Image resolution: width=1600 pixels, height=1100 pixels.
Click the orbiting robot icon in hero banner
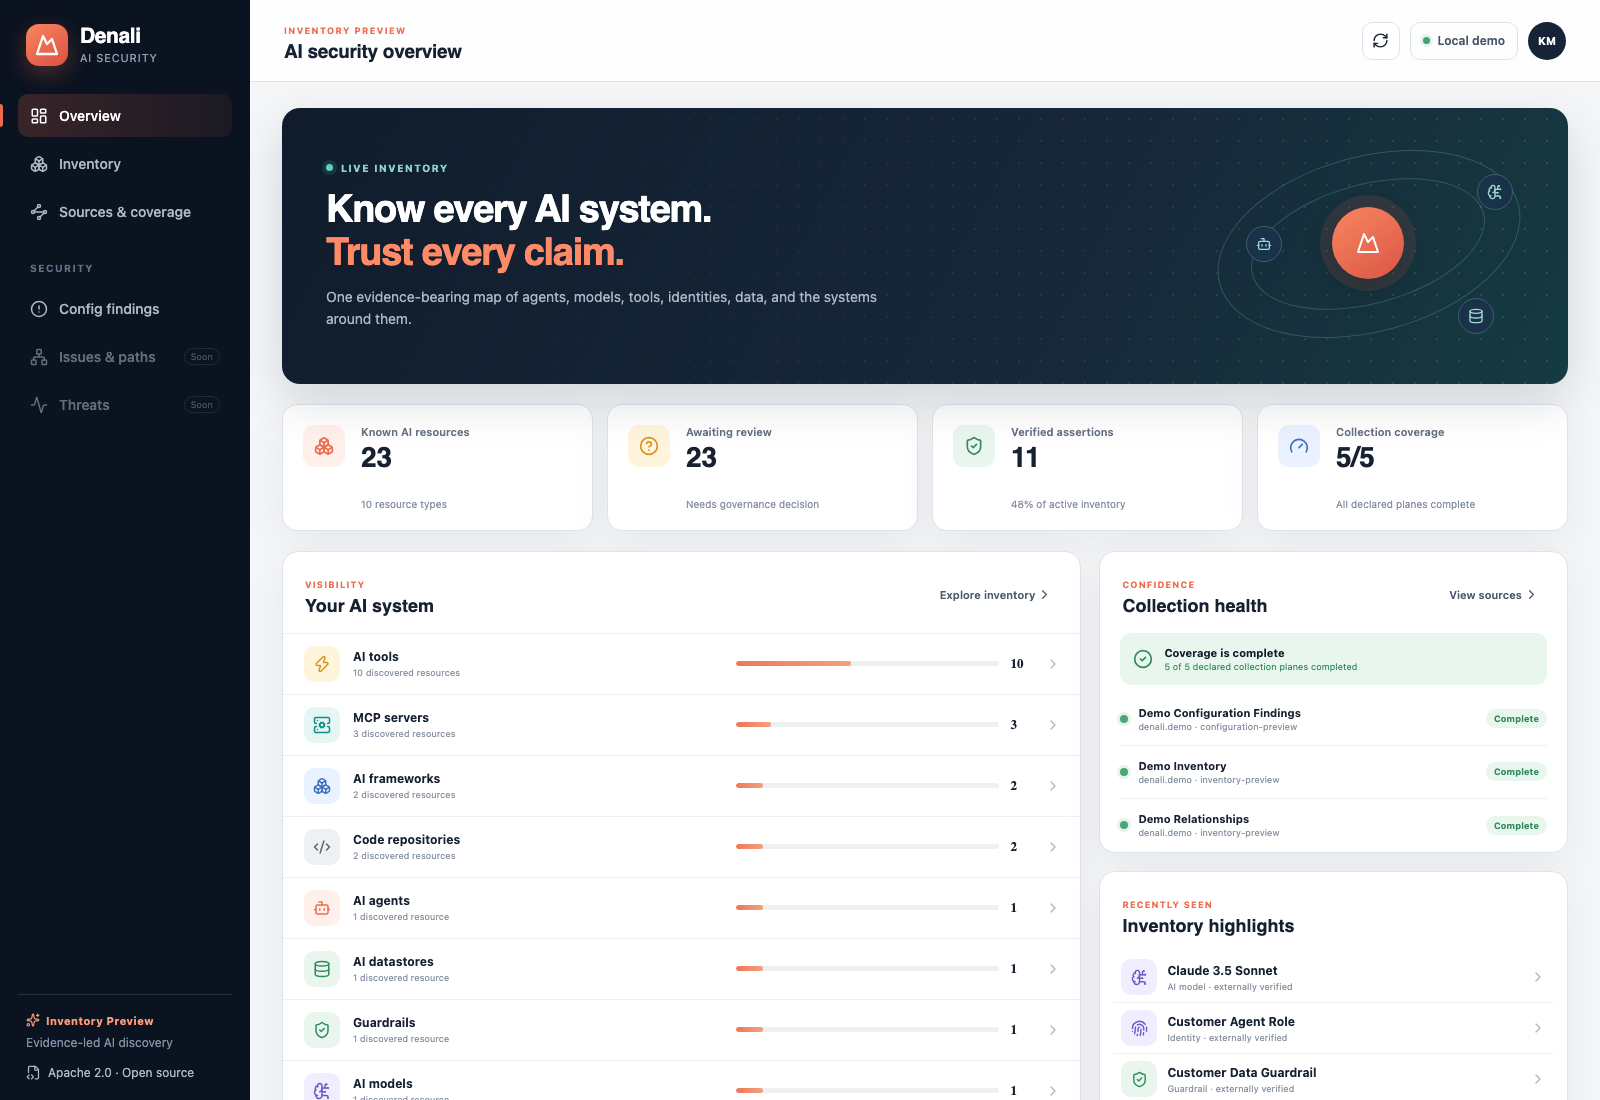pyautogui.click(x=1264, y=244)
